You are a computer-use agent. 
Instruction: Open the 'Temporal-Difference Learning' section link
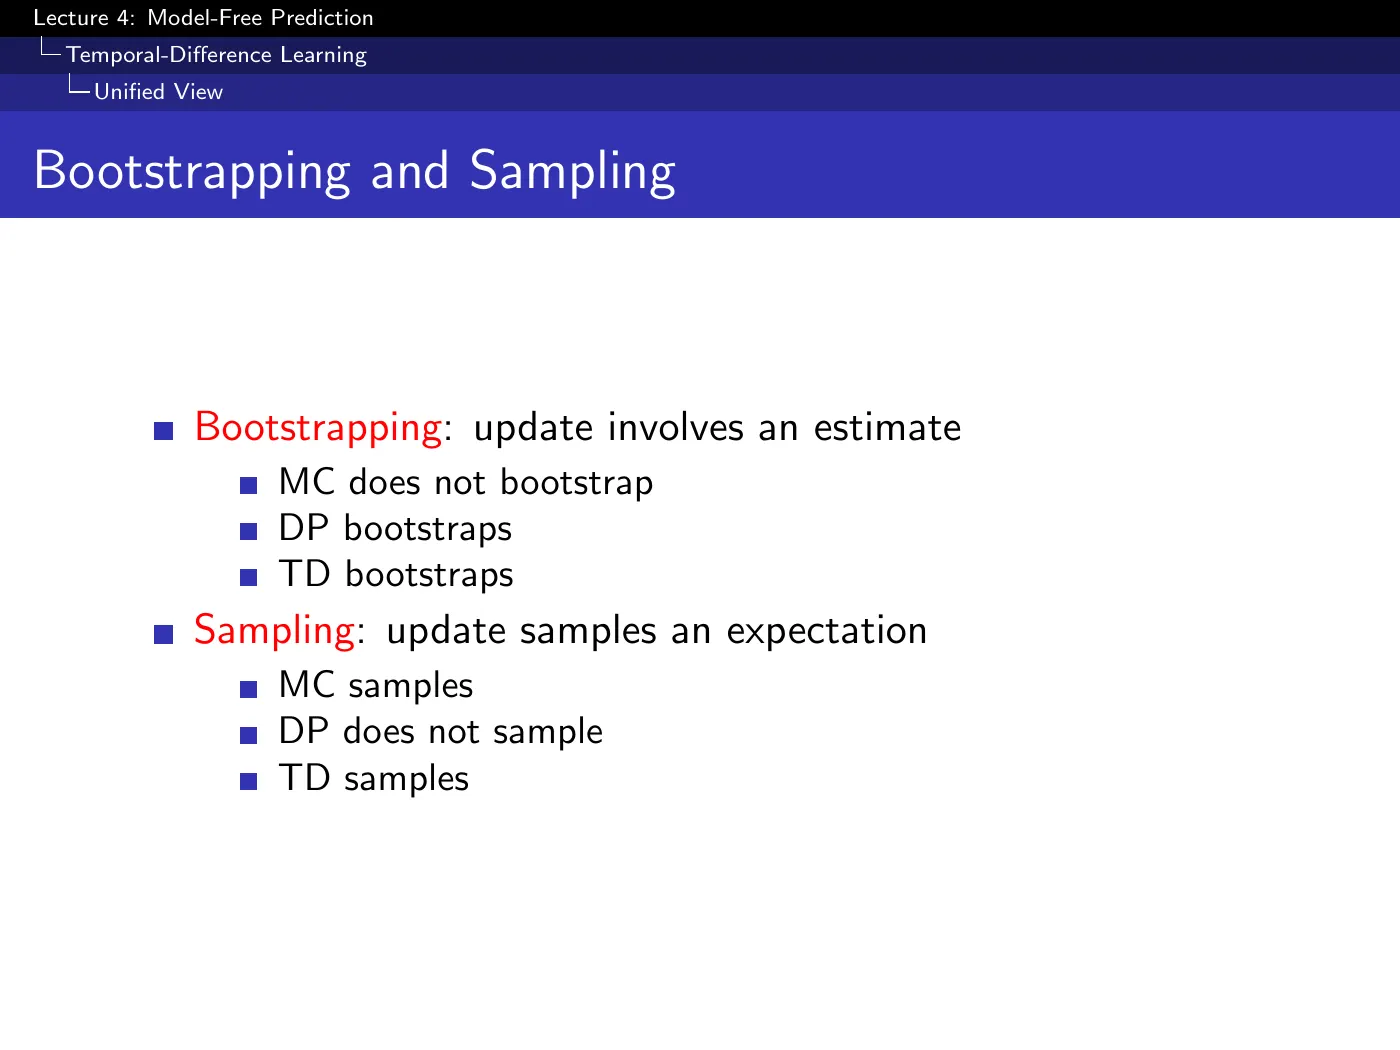(216, 55)
